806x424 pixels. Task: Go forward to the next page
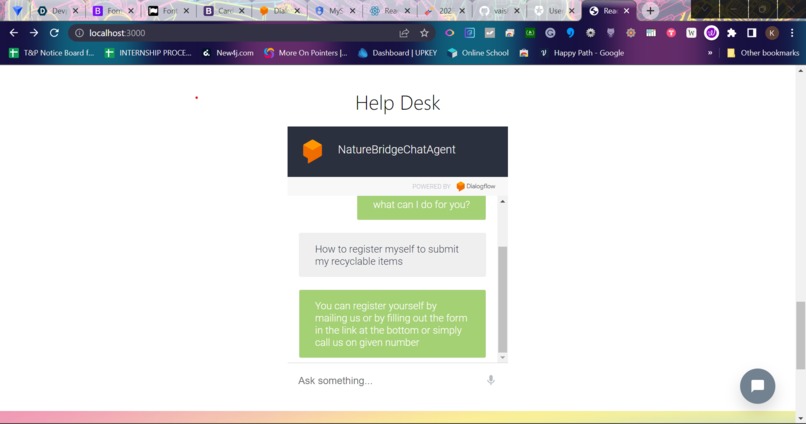pos(34,33)
